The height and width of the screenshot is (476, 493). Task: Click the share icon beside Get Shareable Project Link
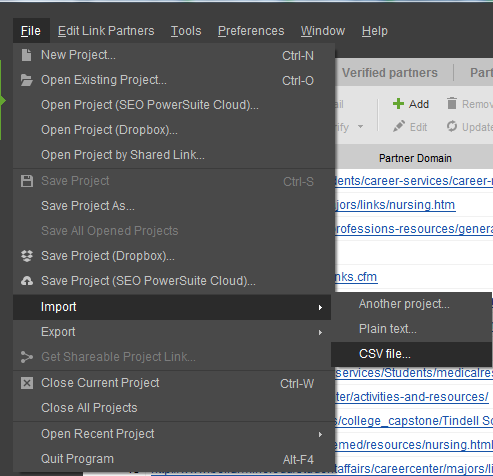click(27, 357)
